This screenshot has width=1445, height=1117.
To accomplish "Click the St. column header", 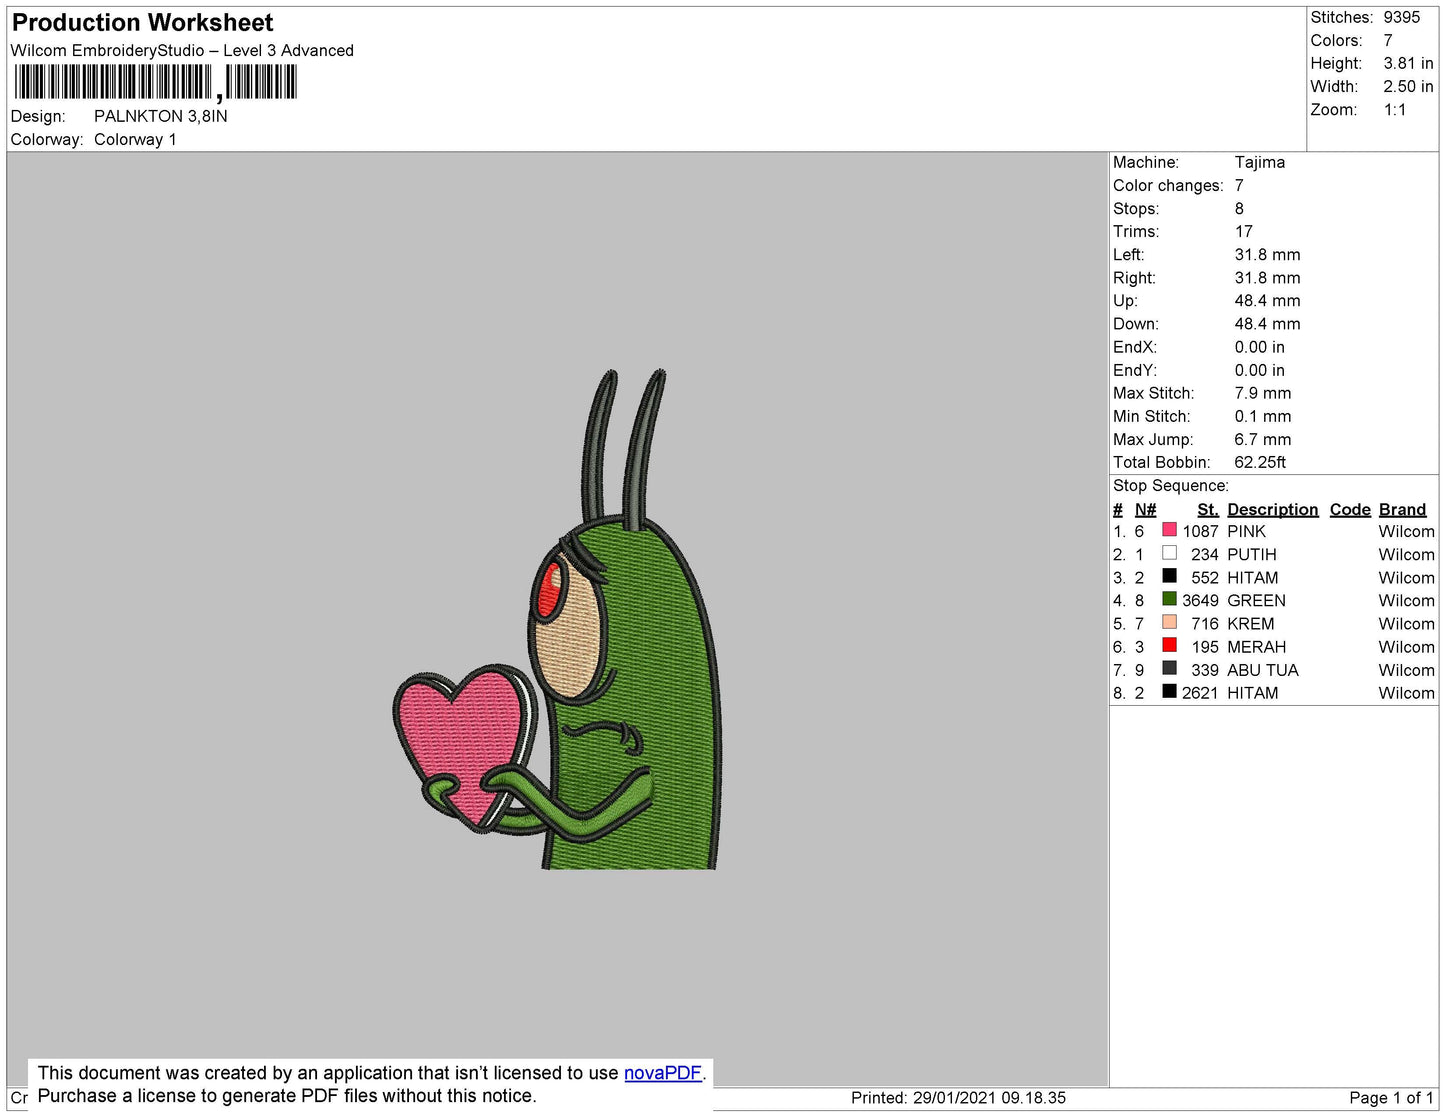I will point(1208,509).
